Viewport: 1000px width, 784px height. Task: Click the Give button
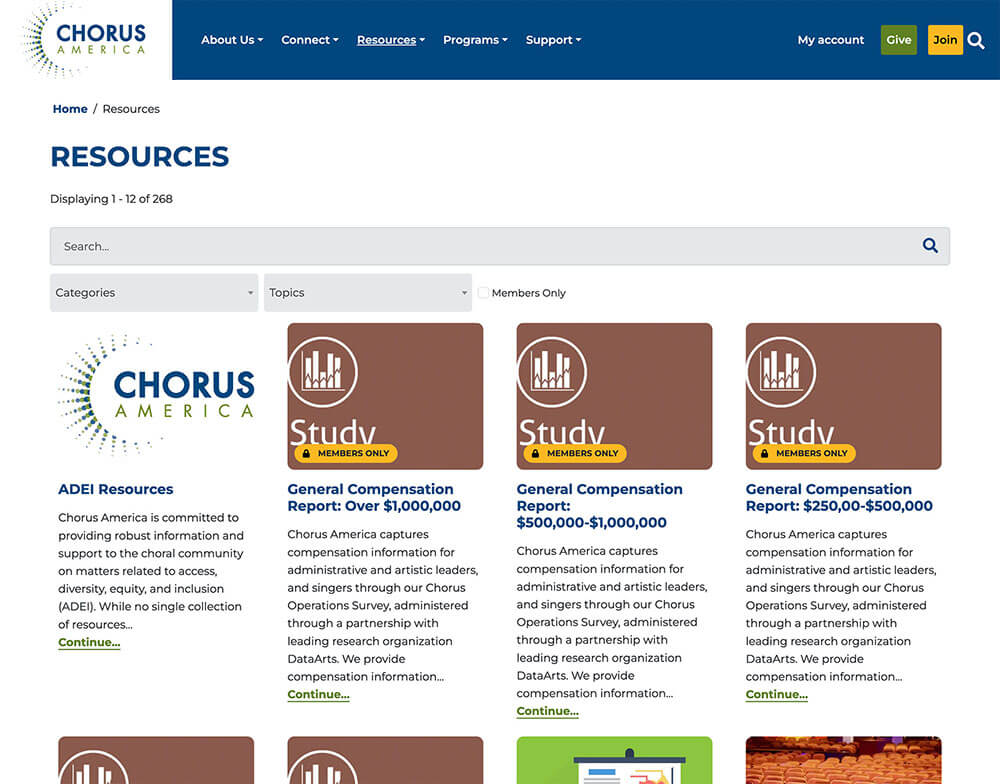click(898, 40)
